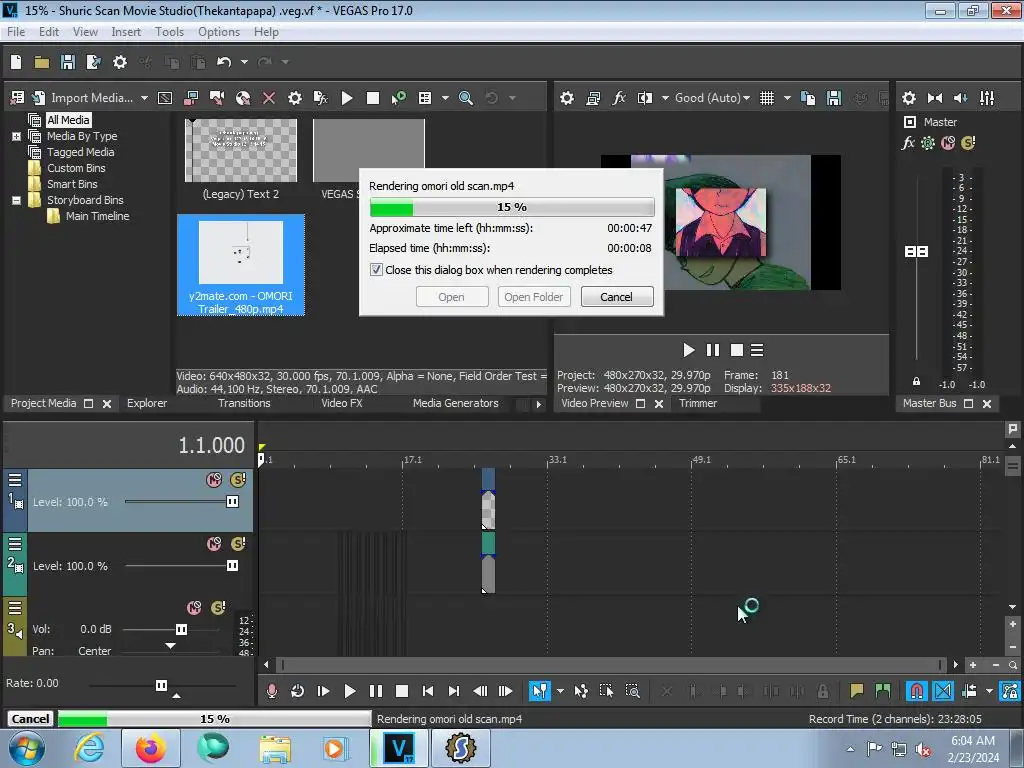Click the Search media magnifier icon

coord(466,98)
